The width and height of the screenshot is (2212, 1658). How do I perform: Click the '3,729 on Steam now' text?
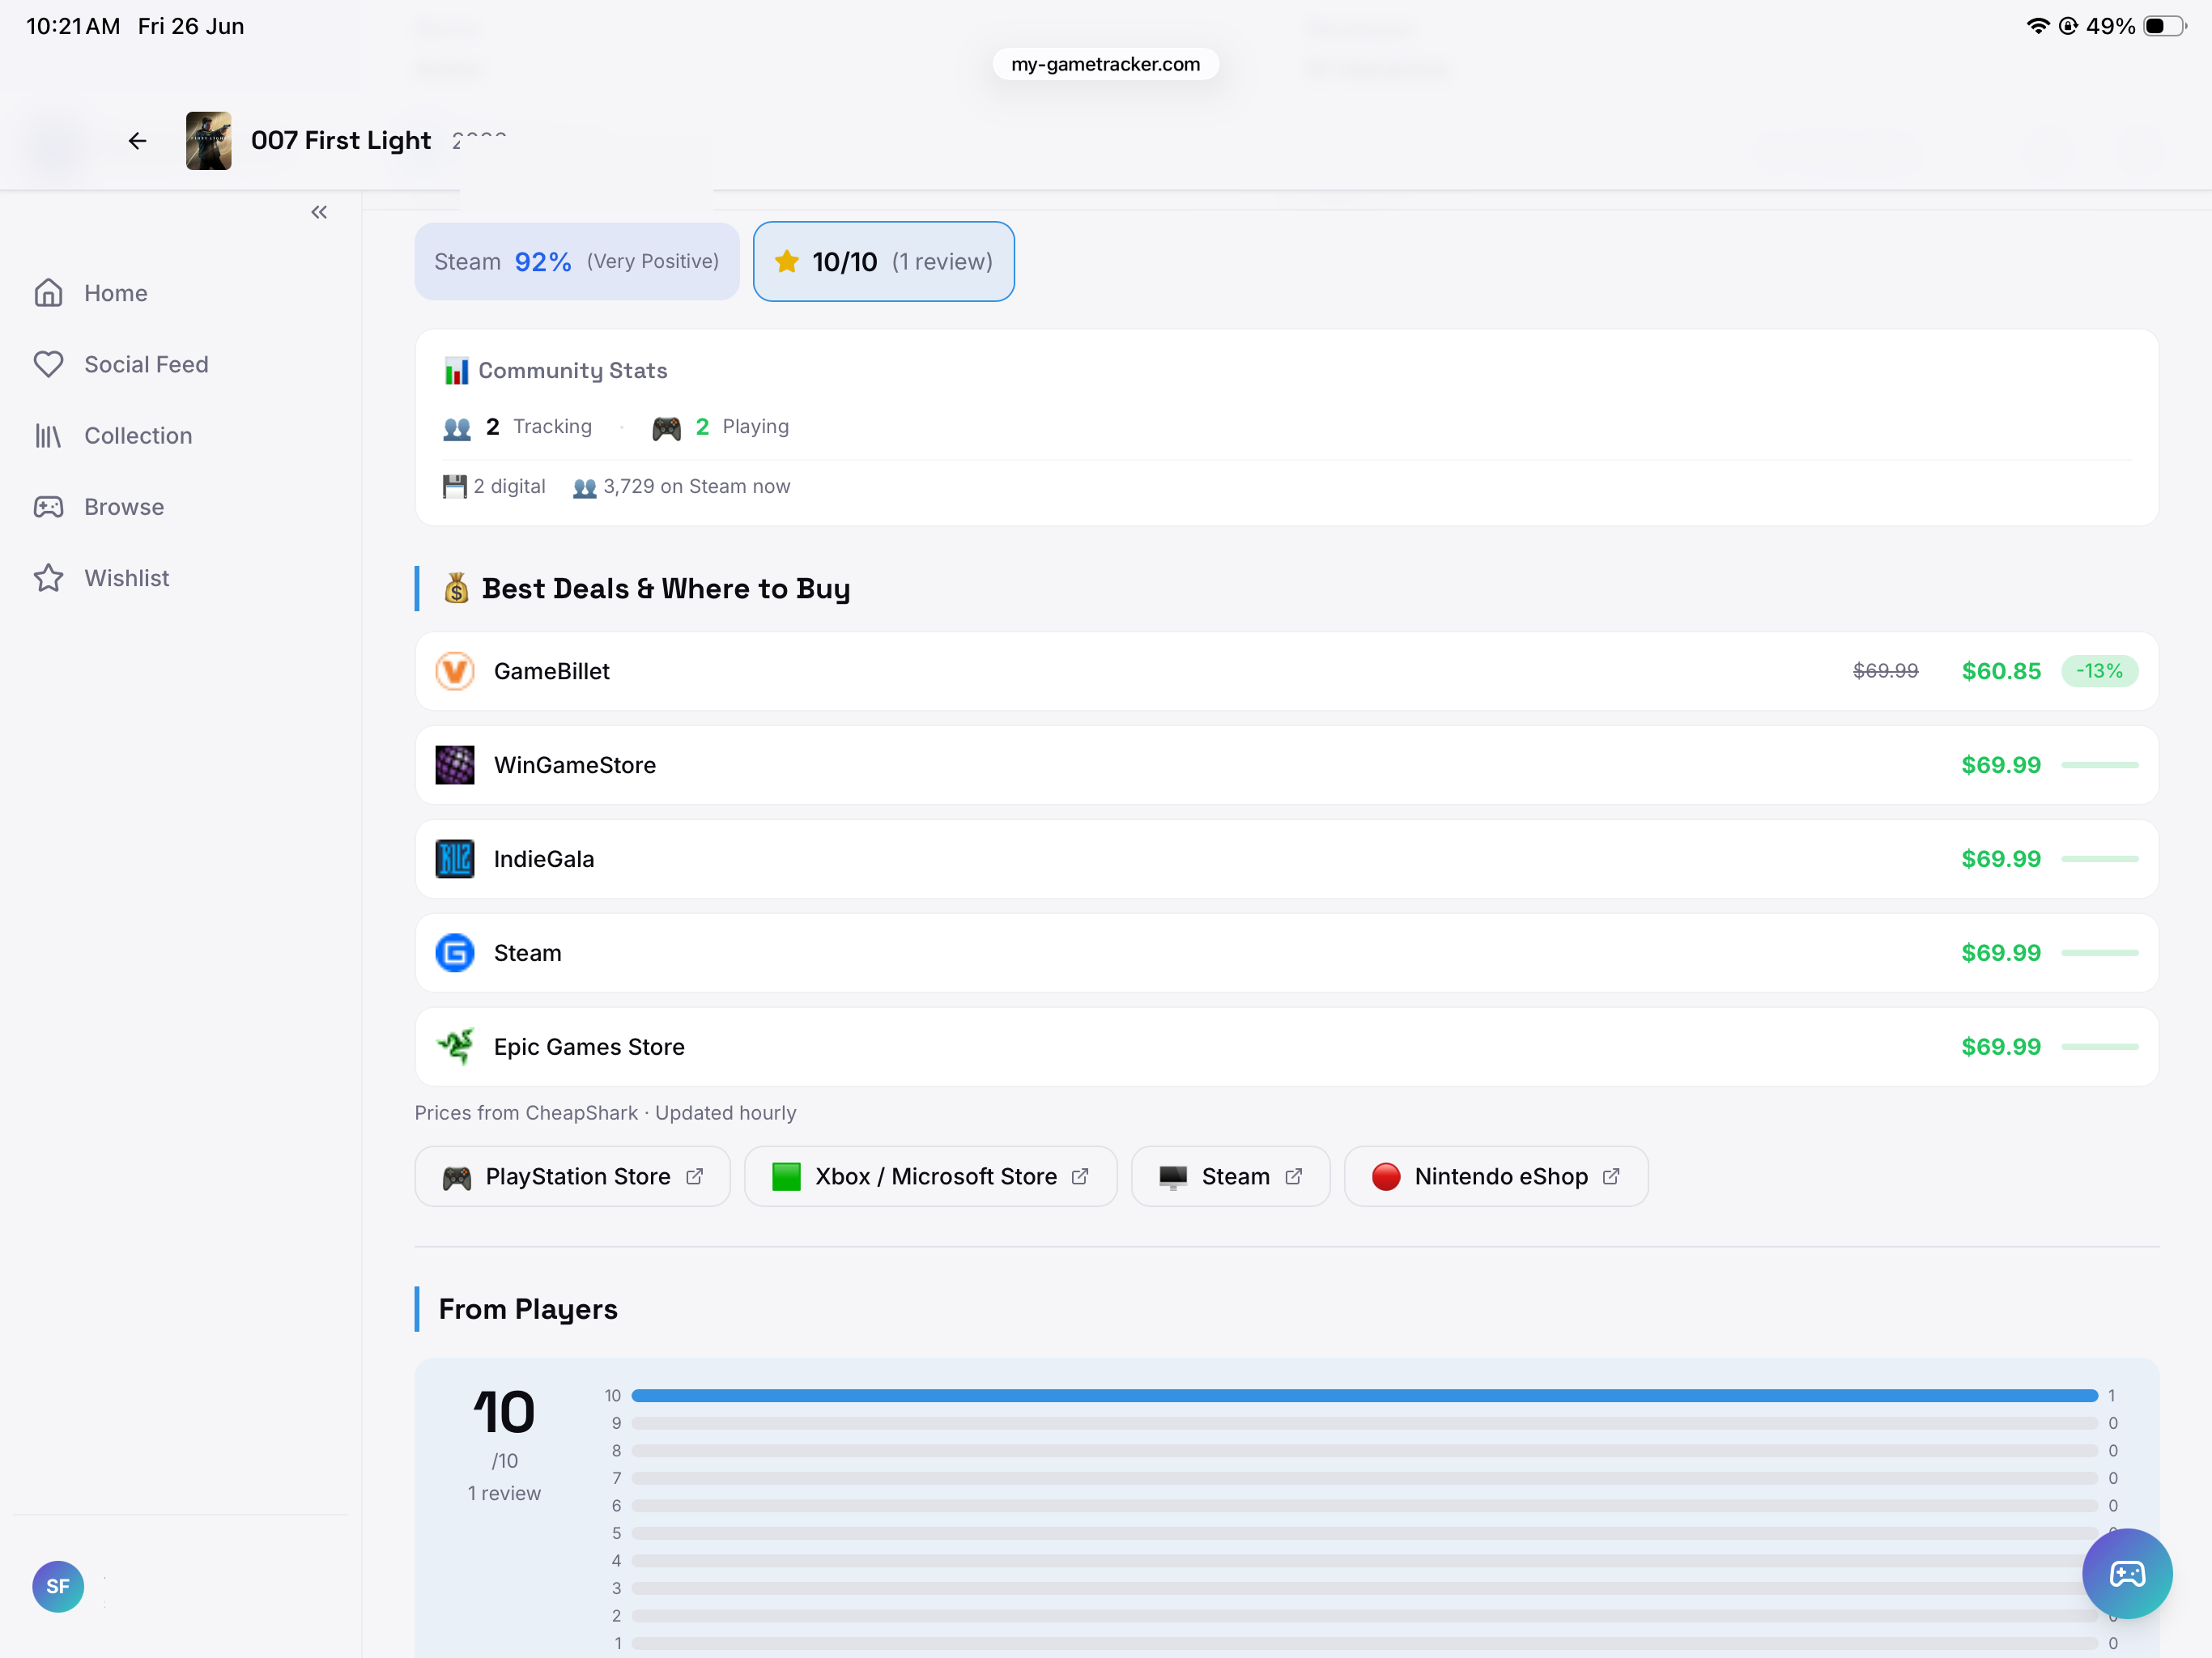[x=696, y=487]
